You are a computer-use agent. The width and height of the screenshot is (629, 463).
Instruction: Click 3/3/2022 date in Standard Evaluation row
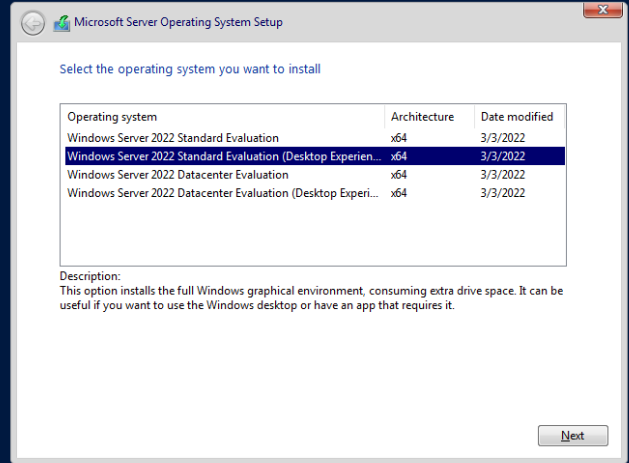[x=503, y=138]
